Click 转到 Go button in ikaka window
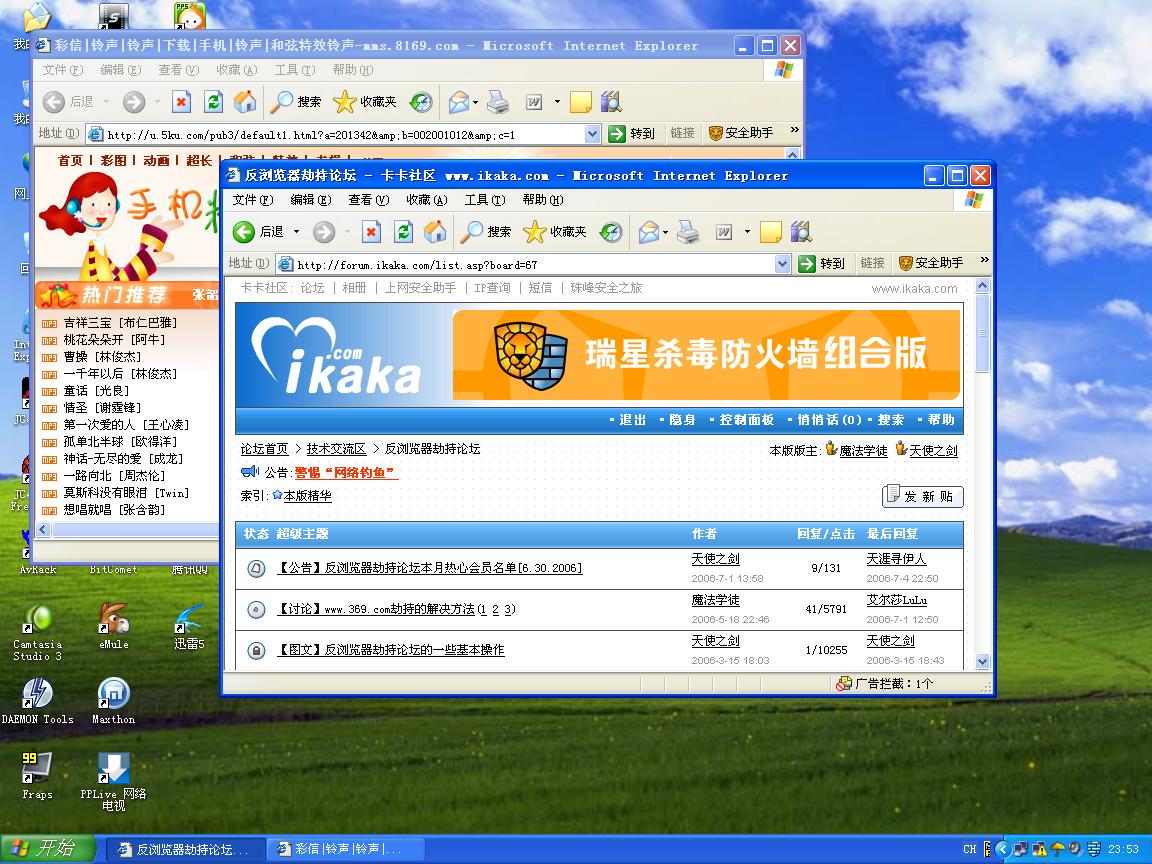The width and height of the screenshot is (1152, 864). coord(821,264)
